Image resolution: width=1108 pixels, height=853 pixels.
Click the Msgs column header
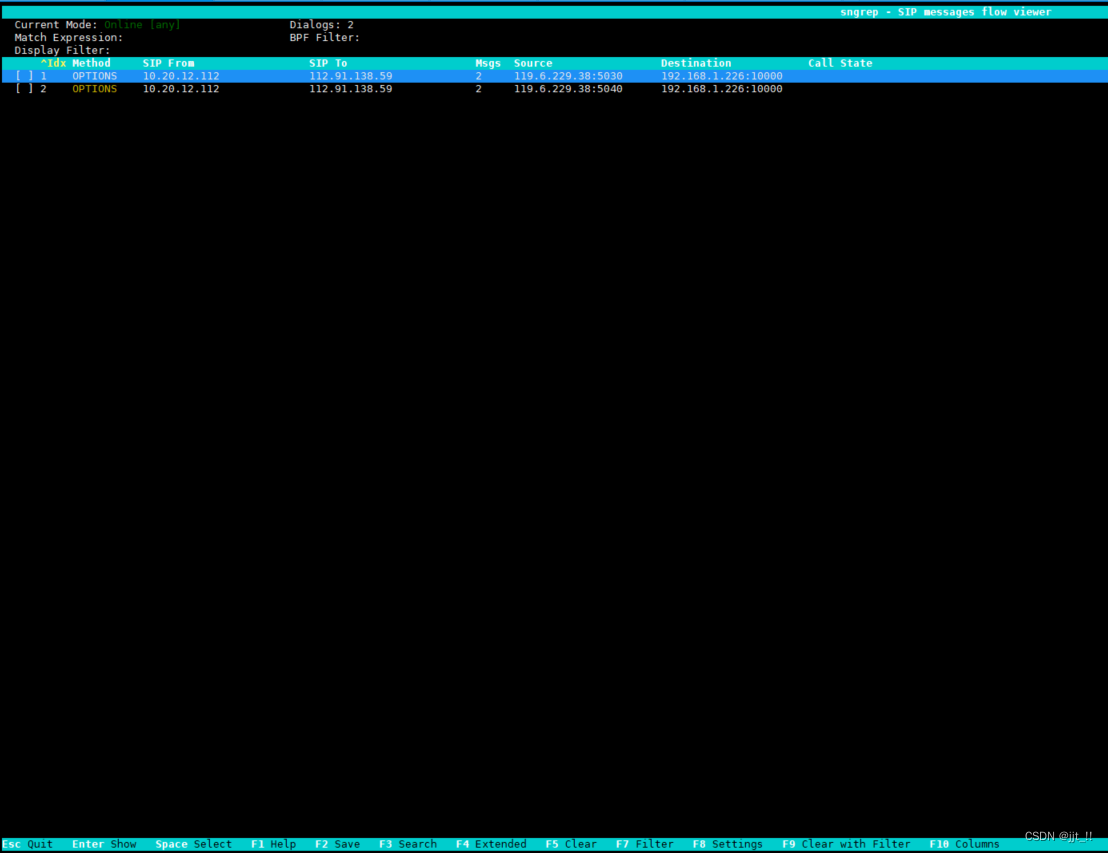point(488,63)
